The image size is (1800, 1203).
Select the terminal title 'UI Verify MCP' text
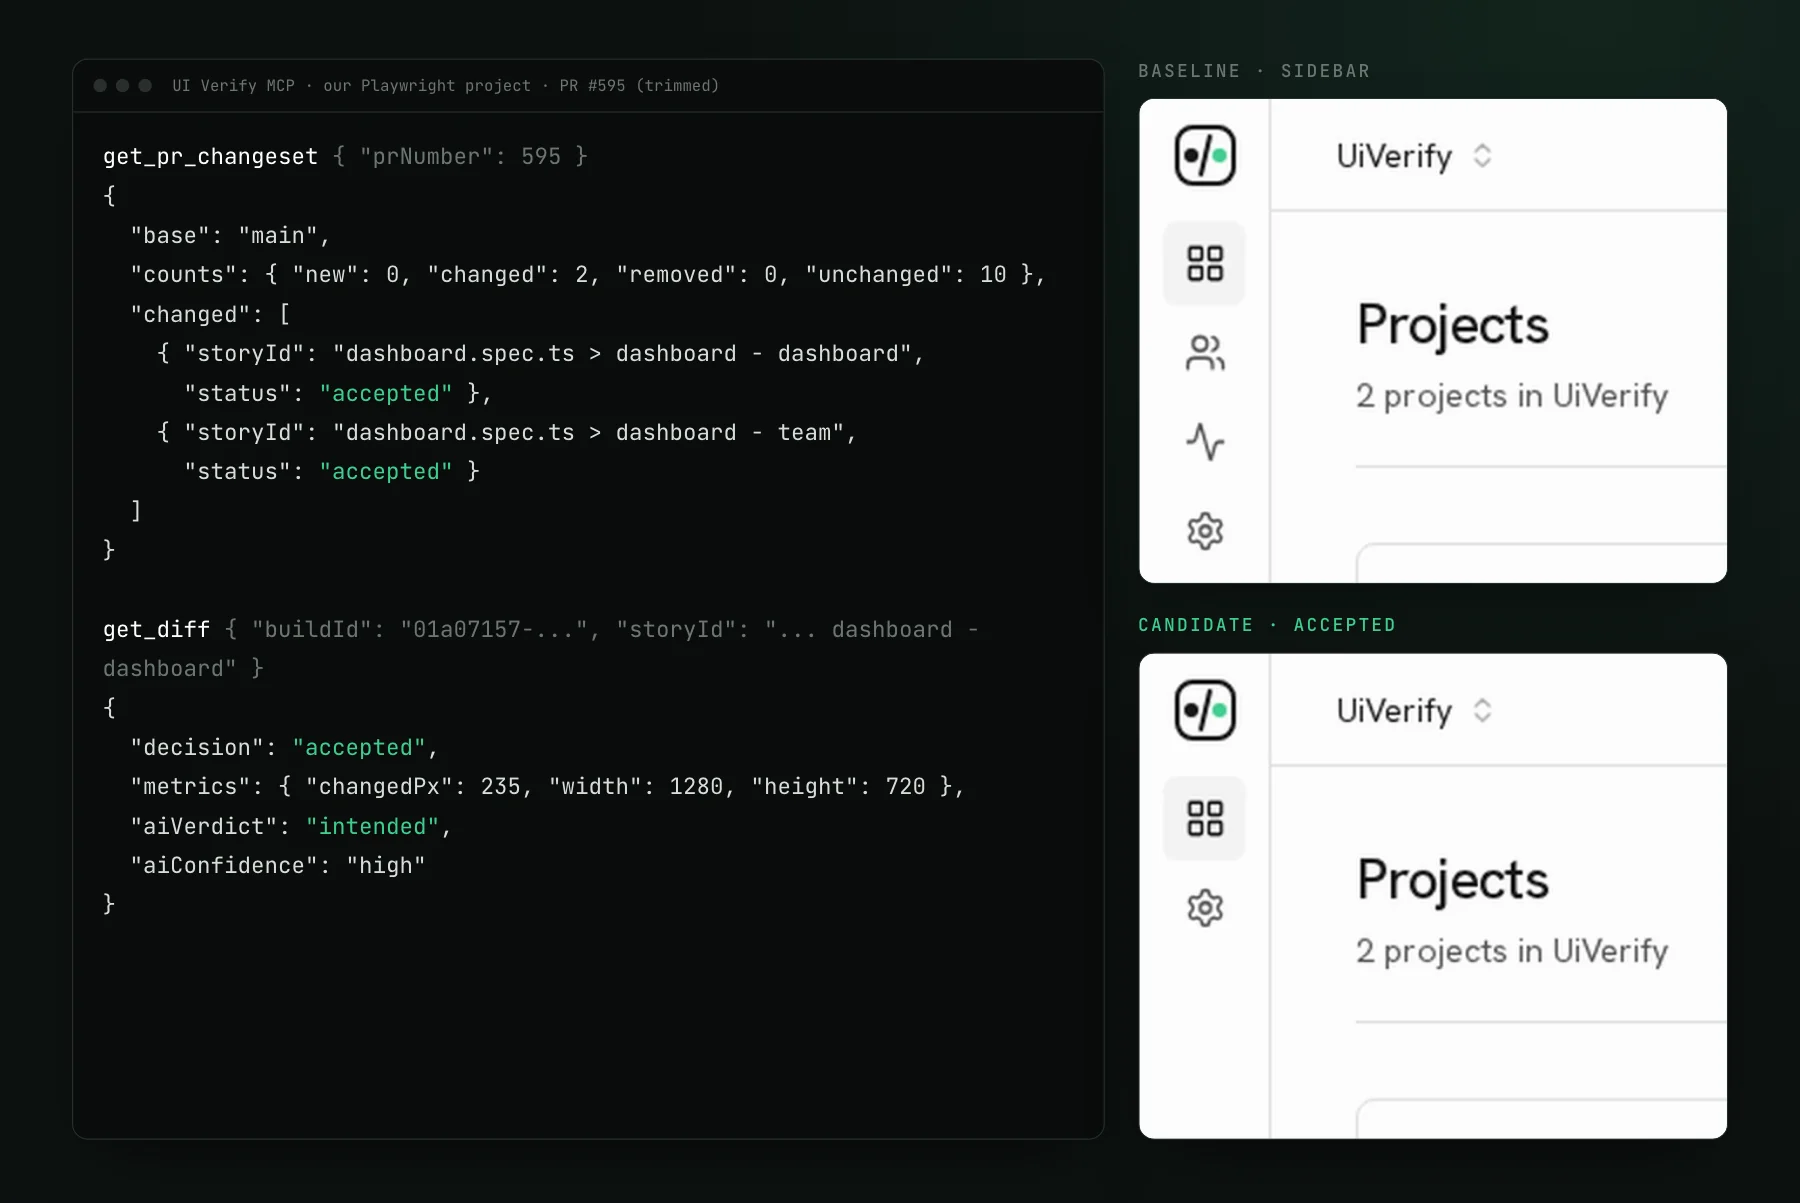(x=233, y=86)
